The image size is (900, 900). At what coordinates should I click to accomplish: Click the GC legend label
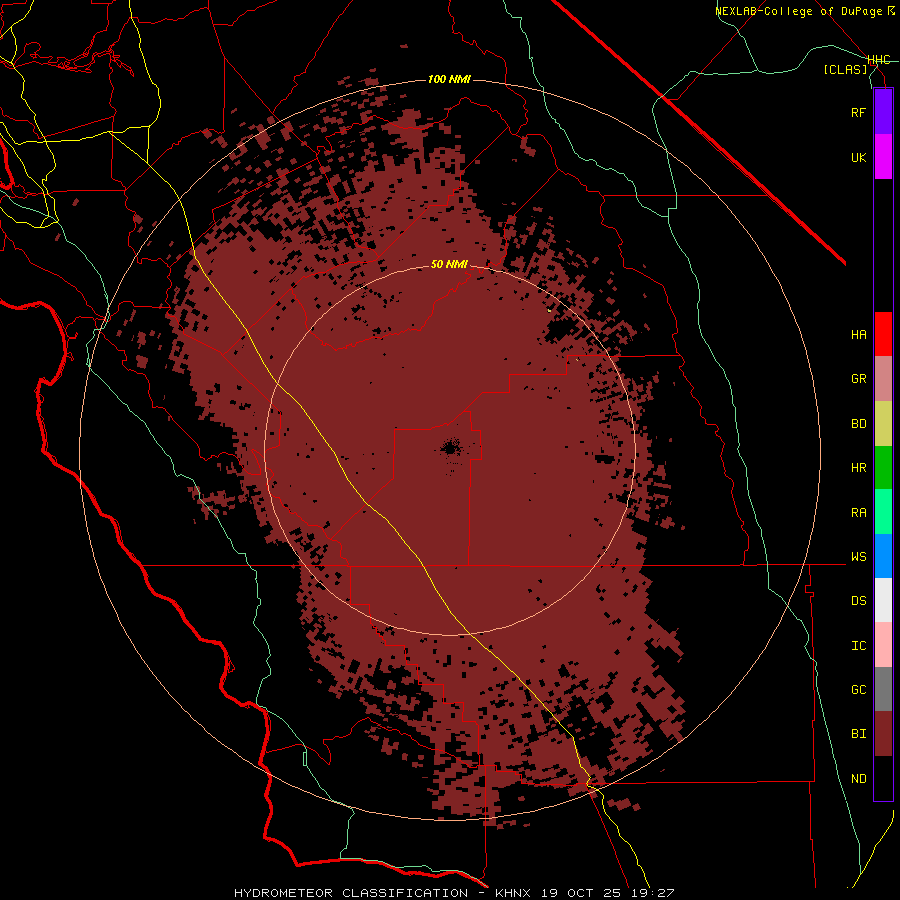(858, 690)
